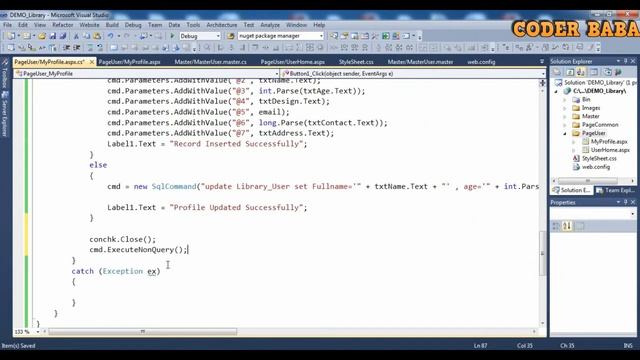Open the File menu
The image size is (640, 360).
click(7, 25)
